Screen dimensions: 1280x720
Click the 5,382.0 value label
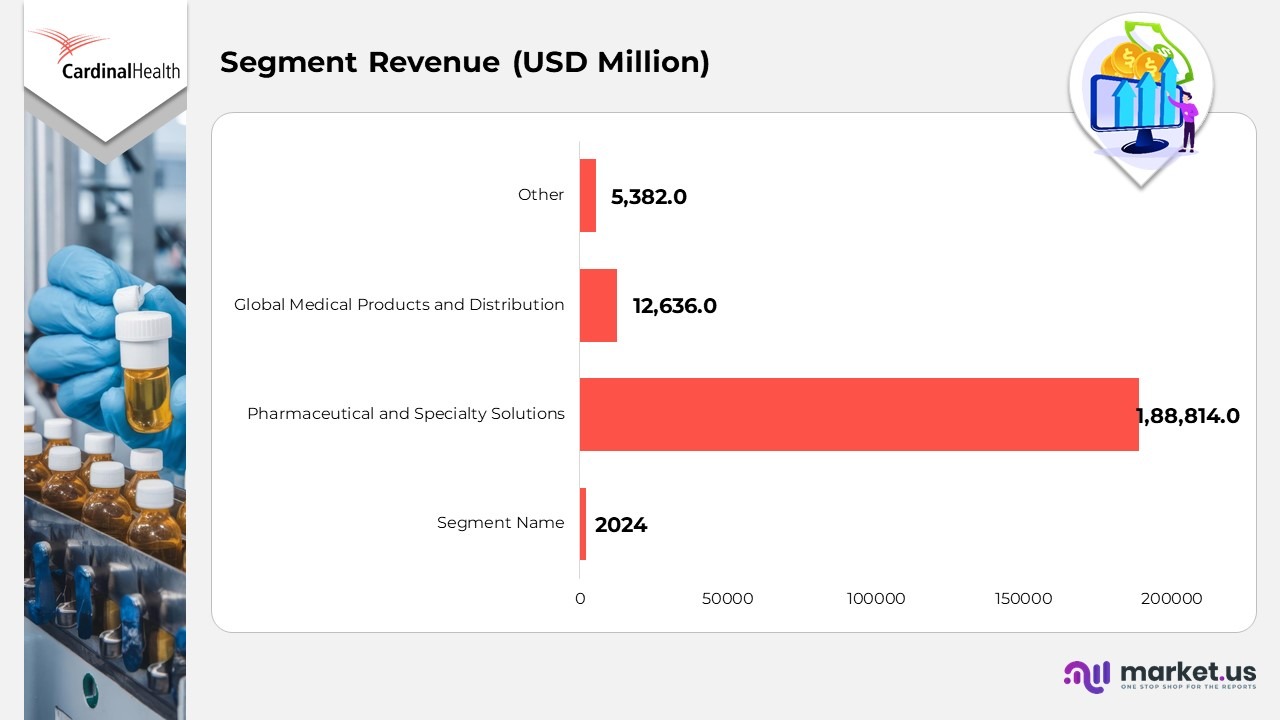pos(649,197)
